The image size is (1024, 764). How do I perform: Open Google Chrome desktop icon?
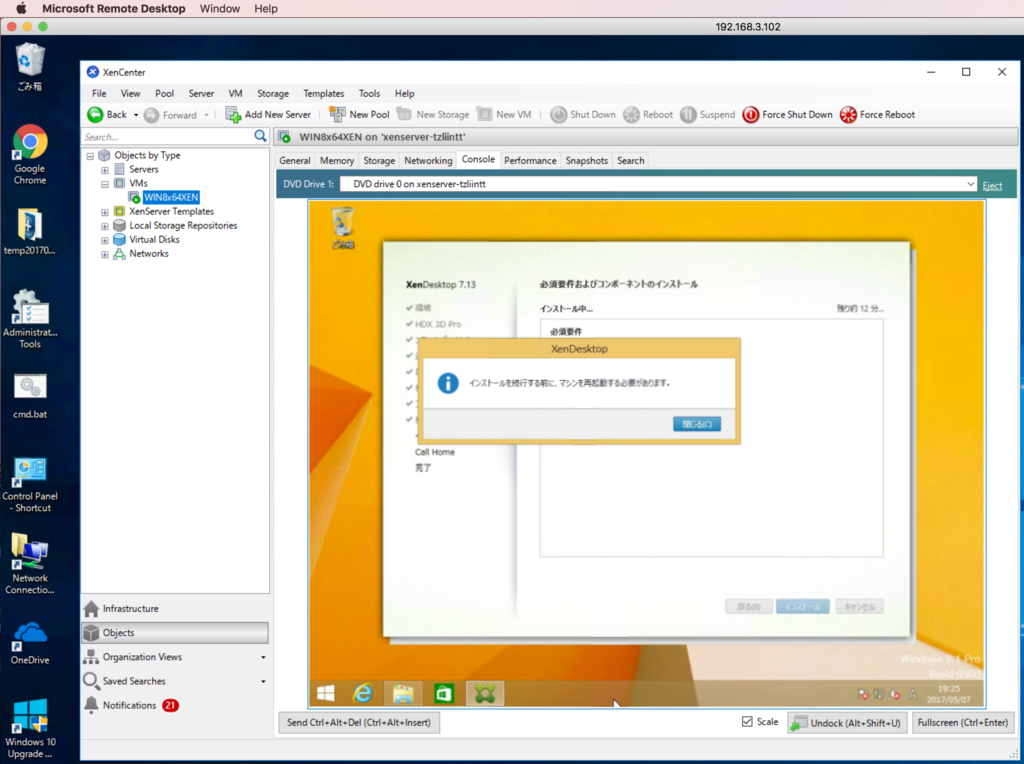pos(30,155)
